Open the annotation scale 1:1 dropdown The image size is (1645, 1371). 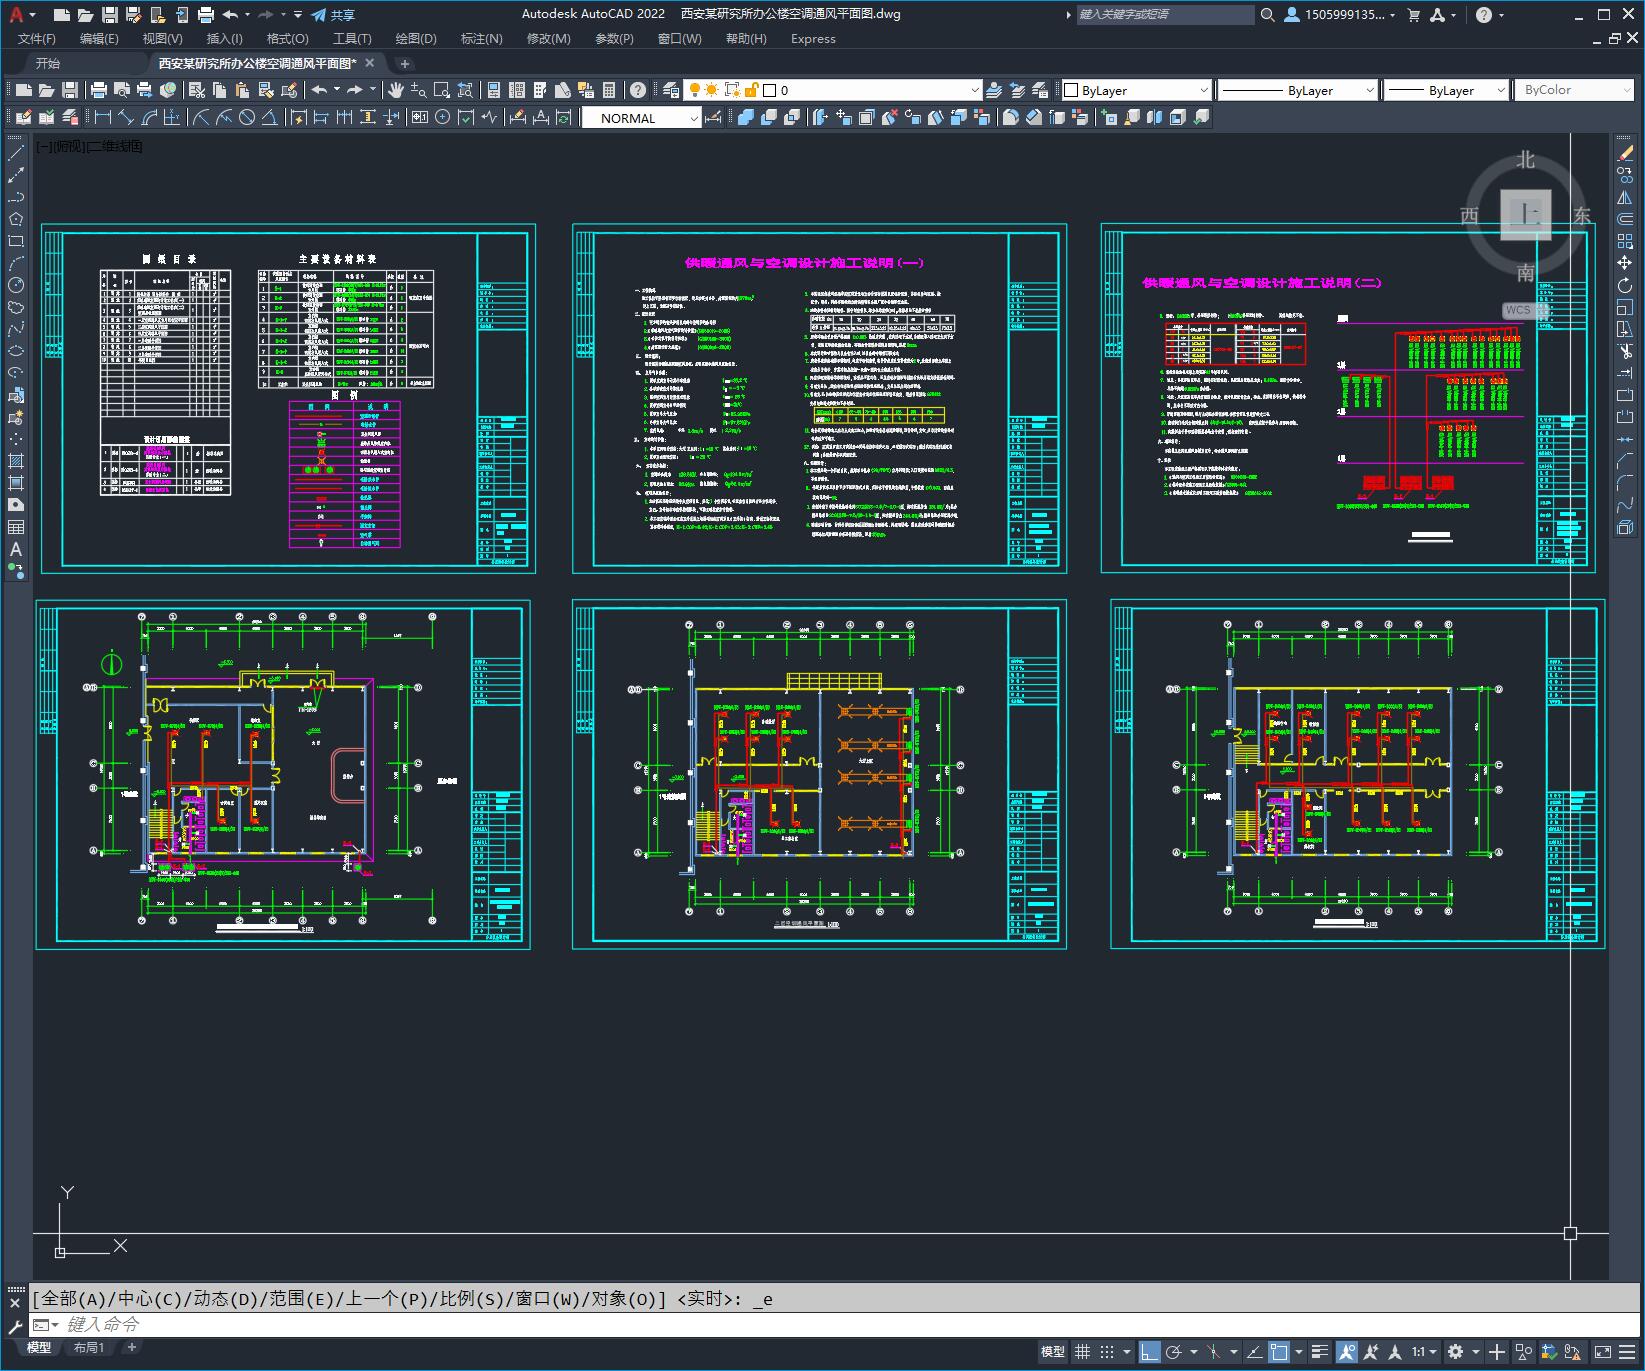click(1424, 1352)
